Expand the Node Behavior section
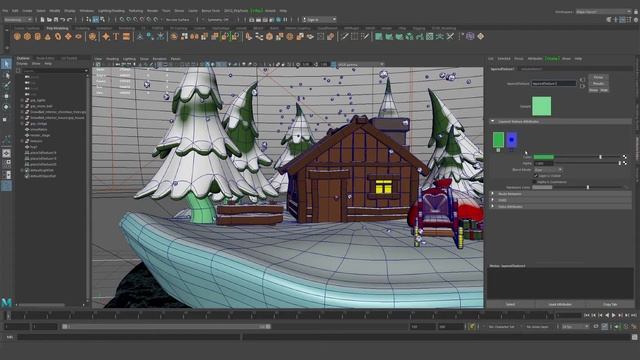This screenshot has width=640, height=360. pos(493,194)
